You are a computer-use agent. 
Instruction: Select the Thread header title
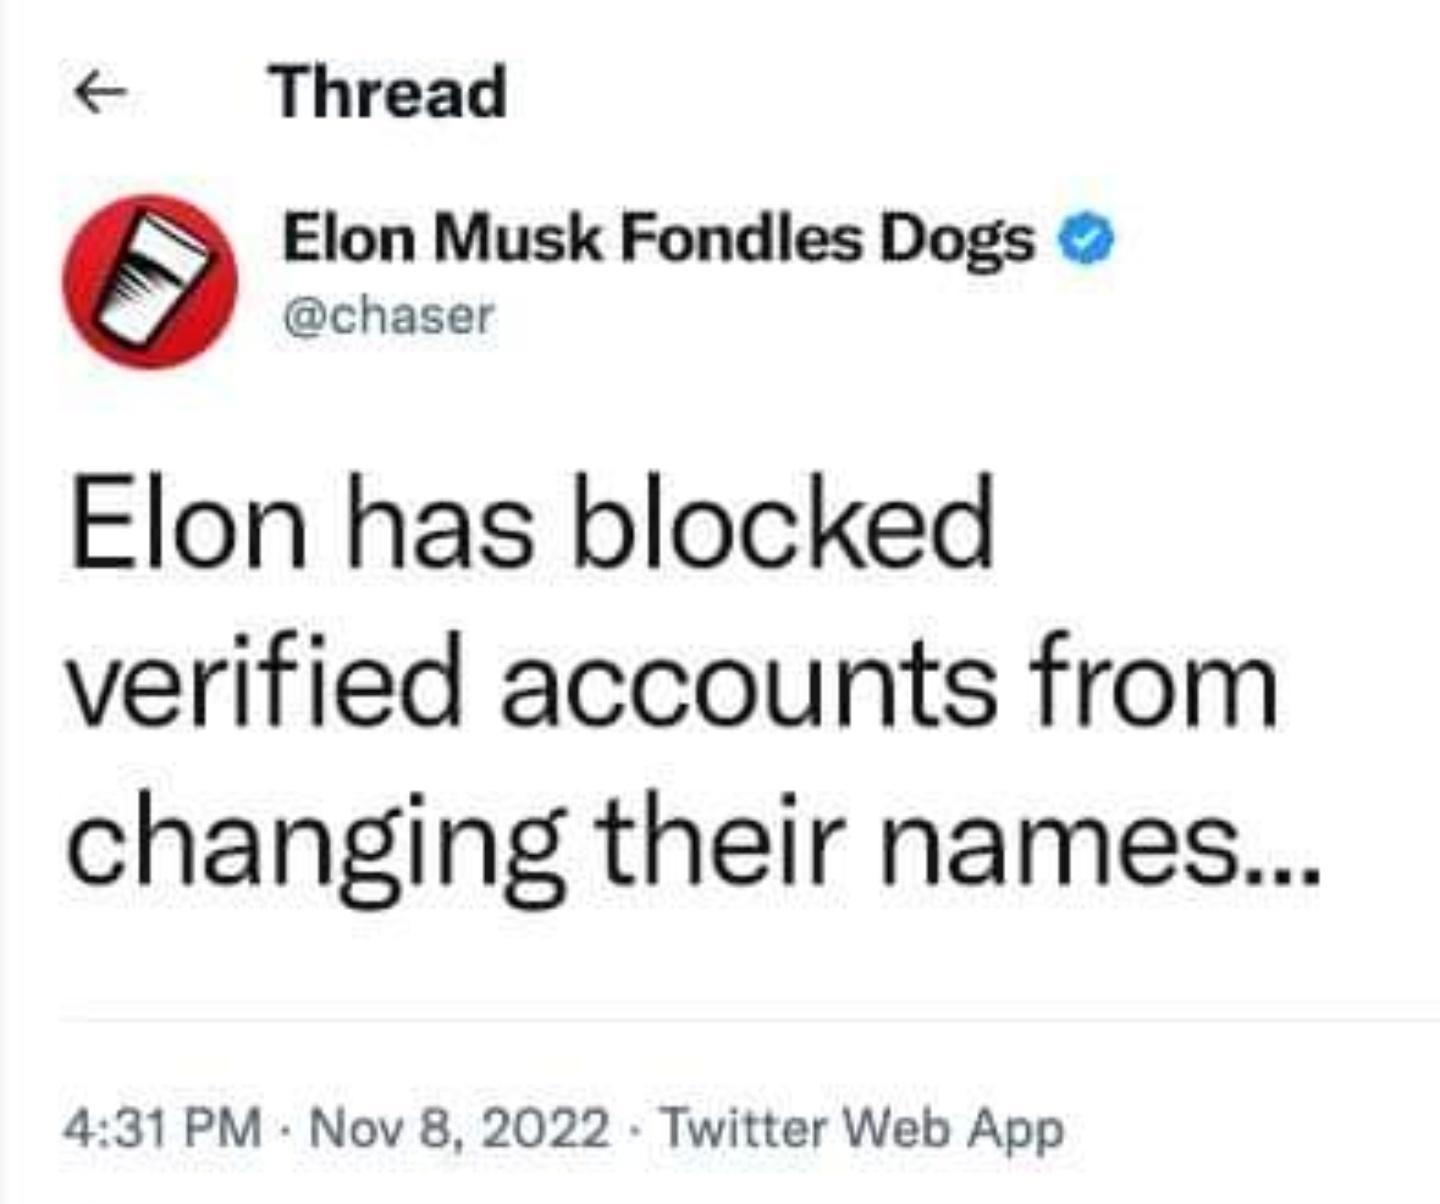(388, 93)
